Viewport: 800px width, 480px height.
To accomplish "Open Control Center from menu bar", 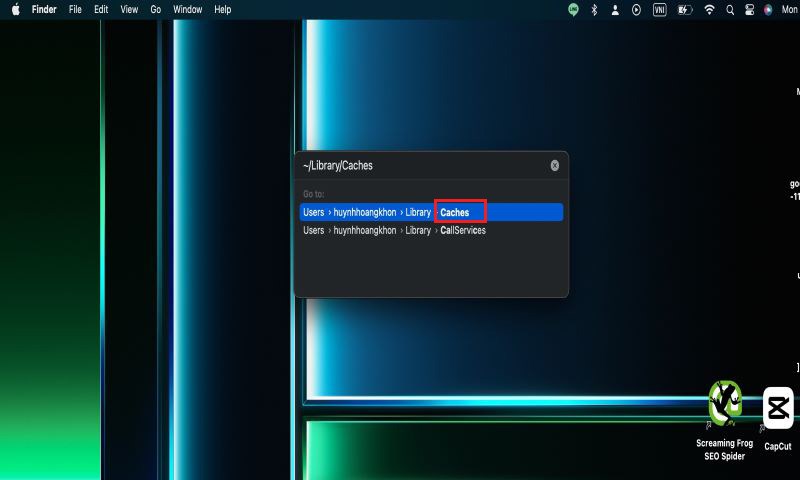I will pyautogui.click(x=749, y=9).
